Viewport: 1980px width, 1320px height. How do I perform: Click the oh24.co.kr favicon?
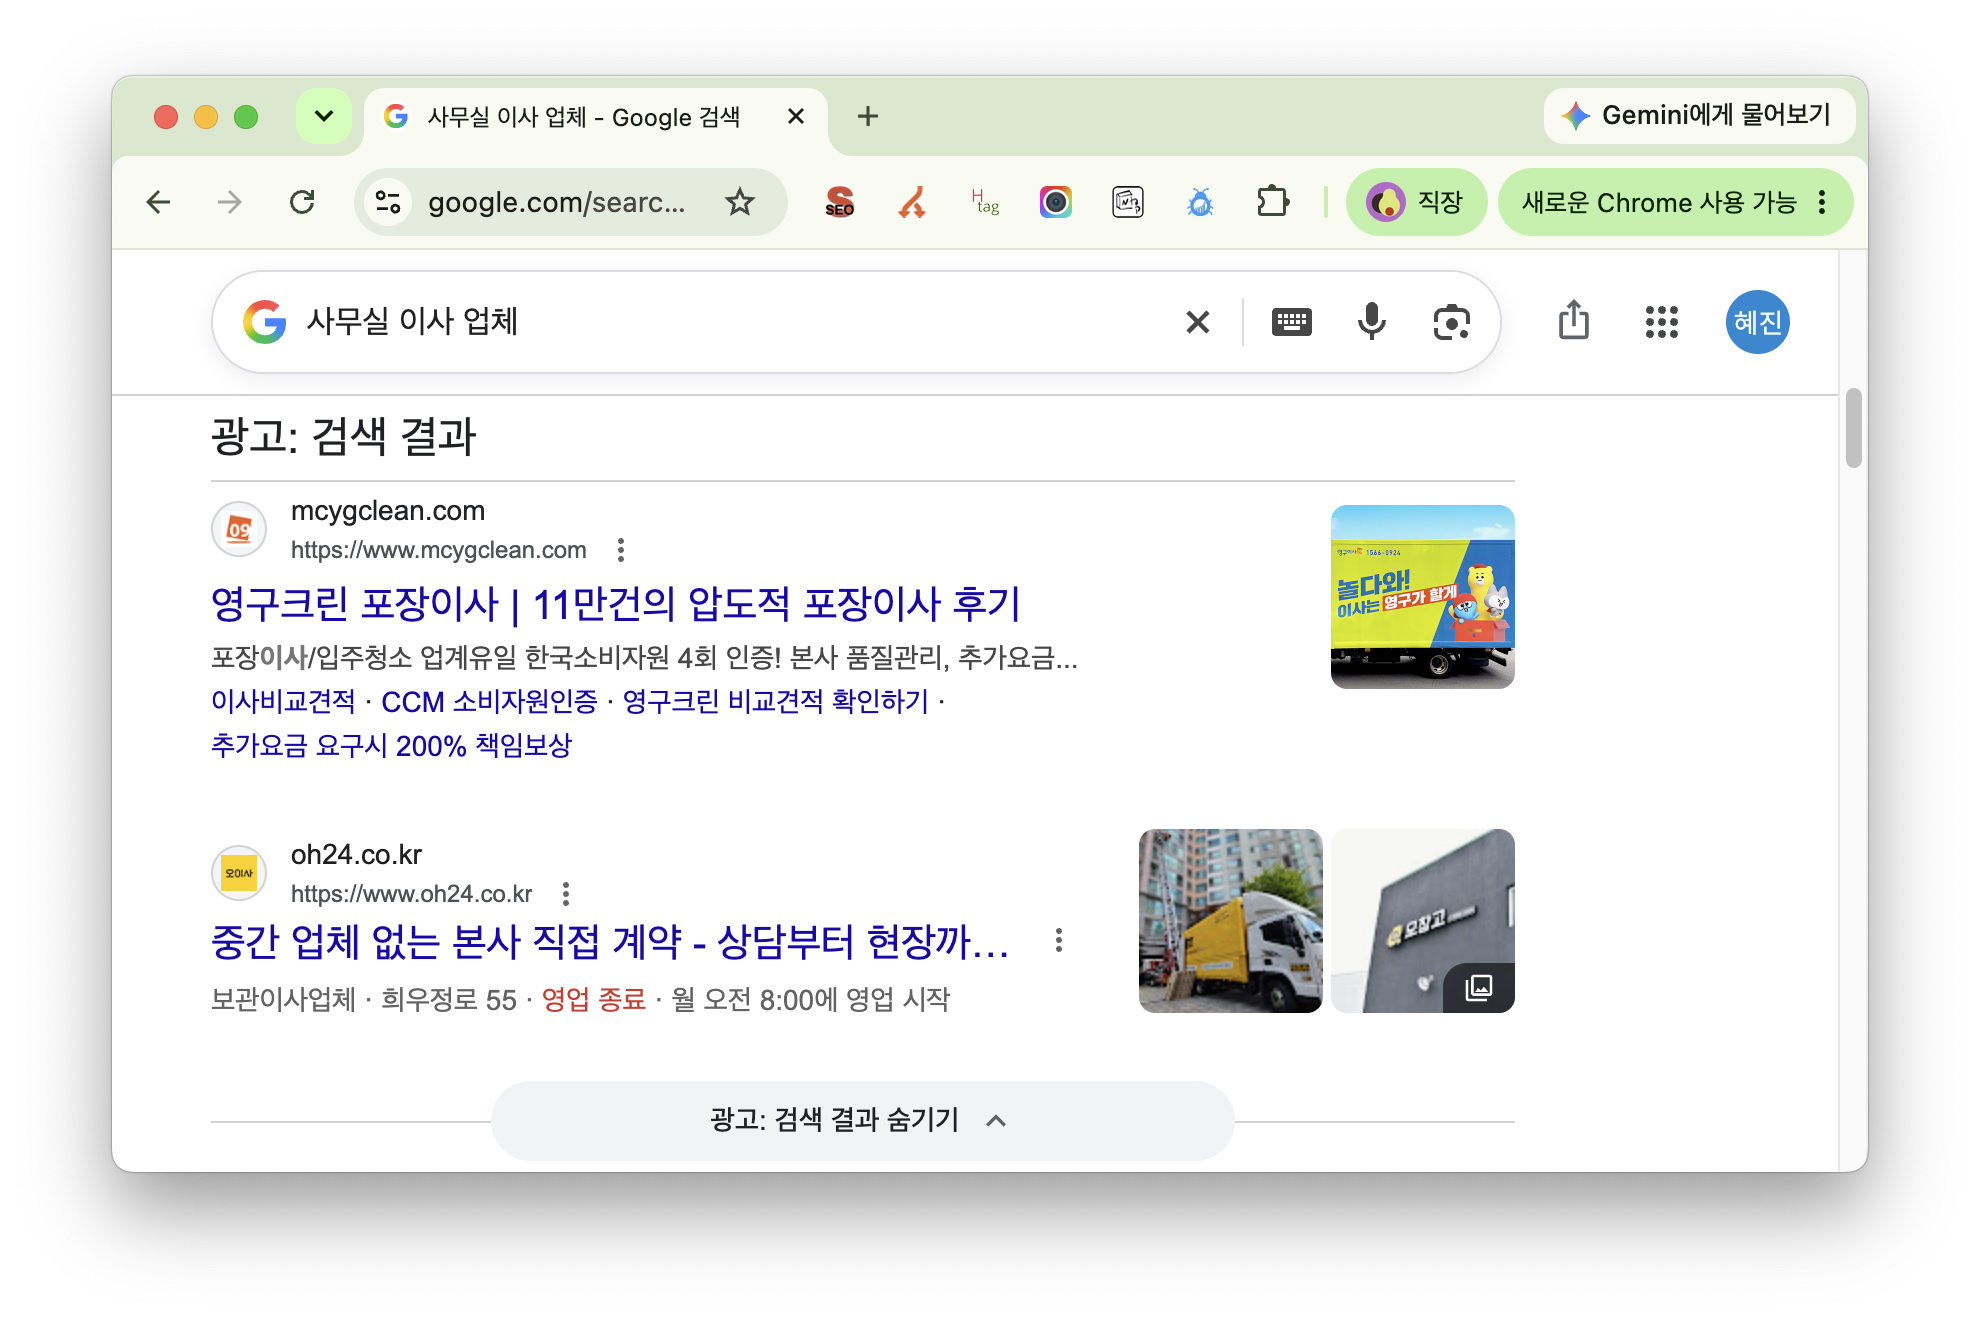point(239,873)
